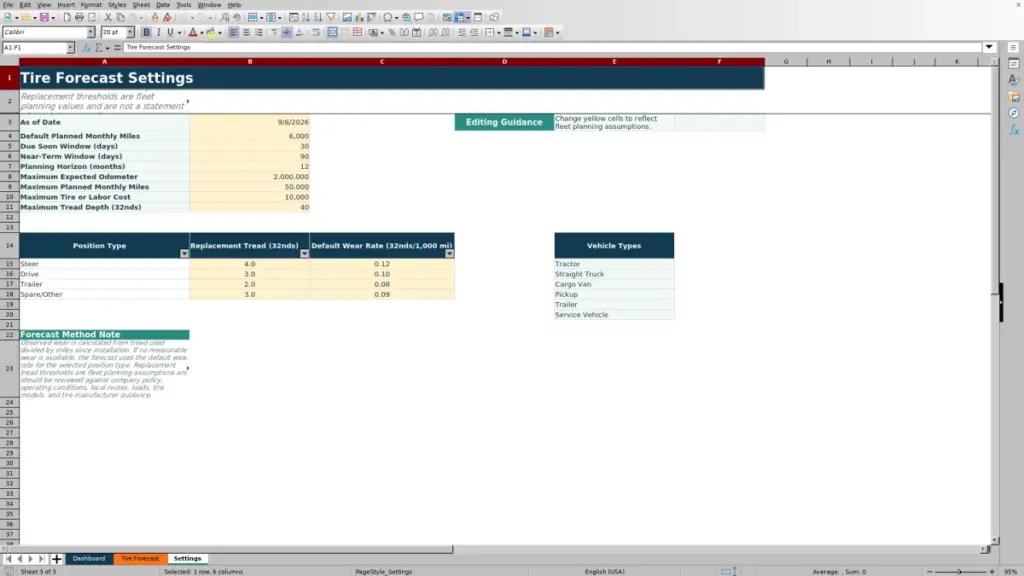Click the Print icon in toolbar

pos(79,17)
